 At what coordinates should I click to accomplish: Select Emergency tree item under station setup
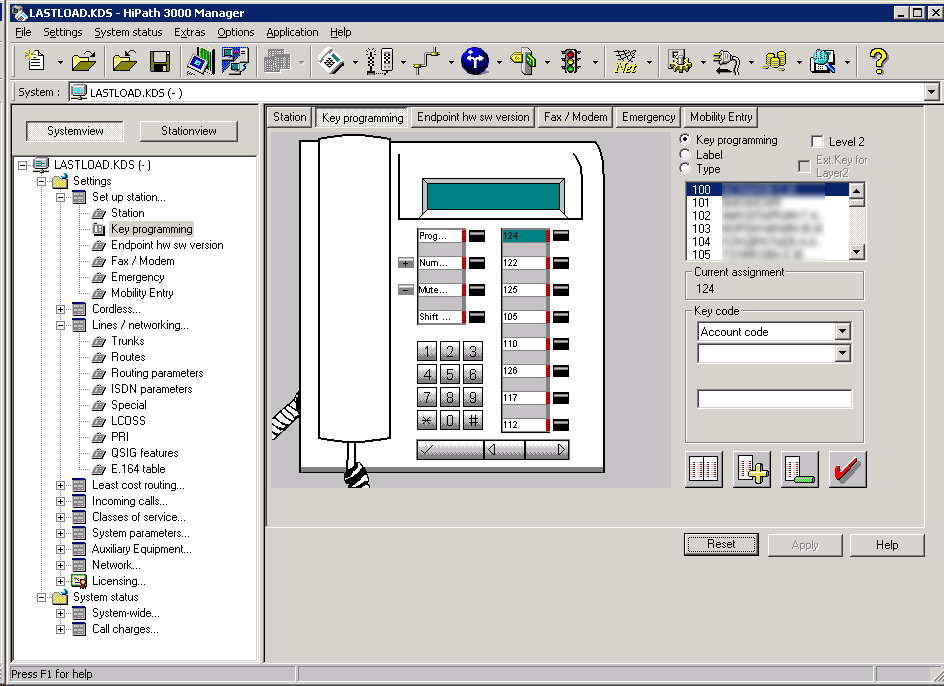click(x=137, y=277)
